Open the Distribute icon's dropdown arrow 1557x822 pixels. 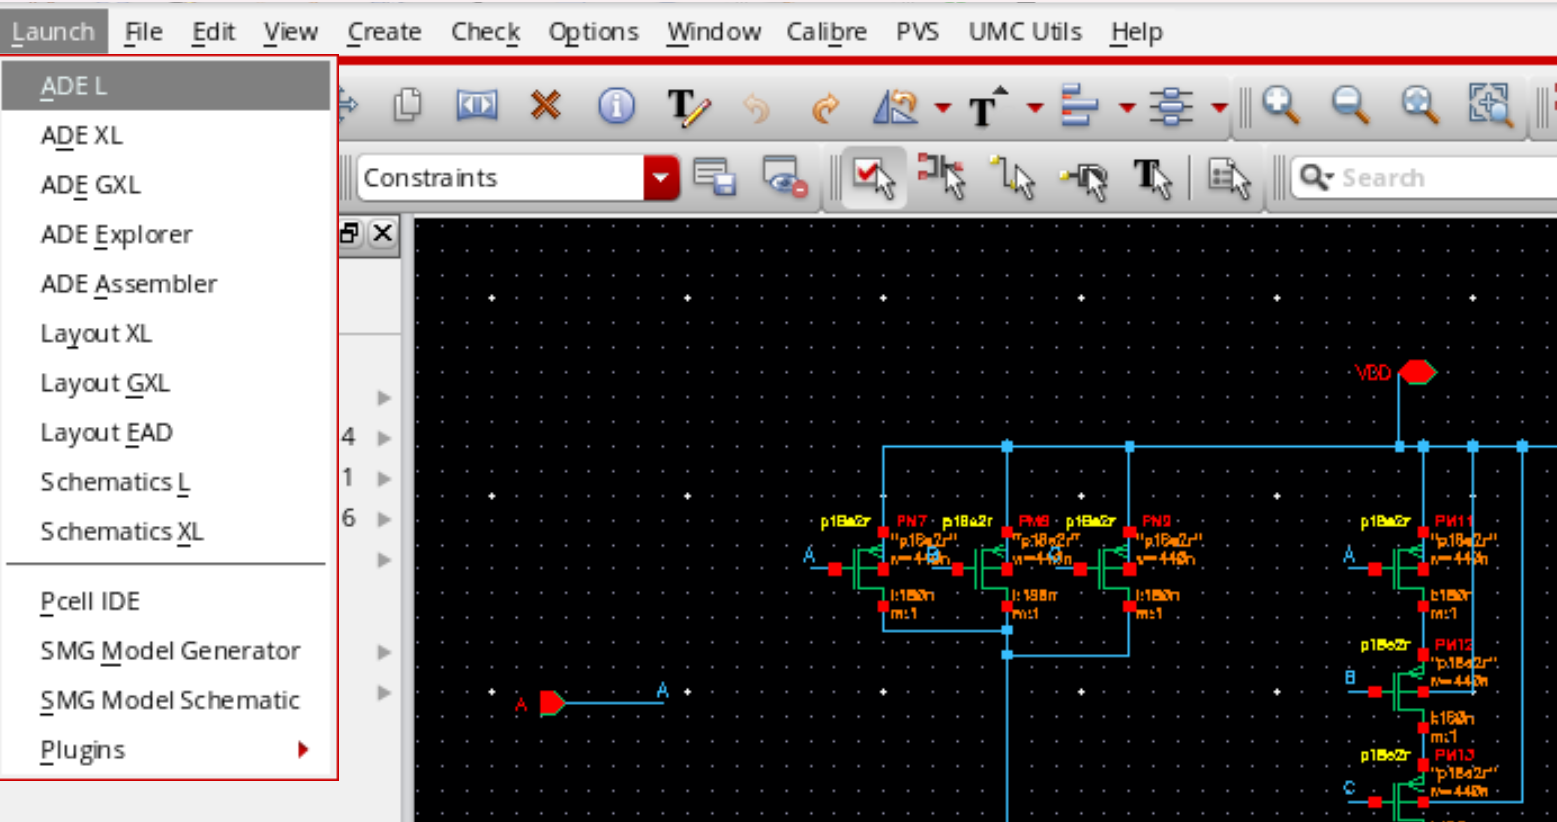click(x=1218, y=107)
